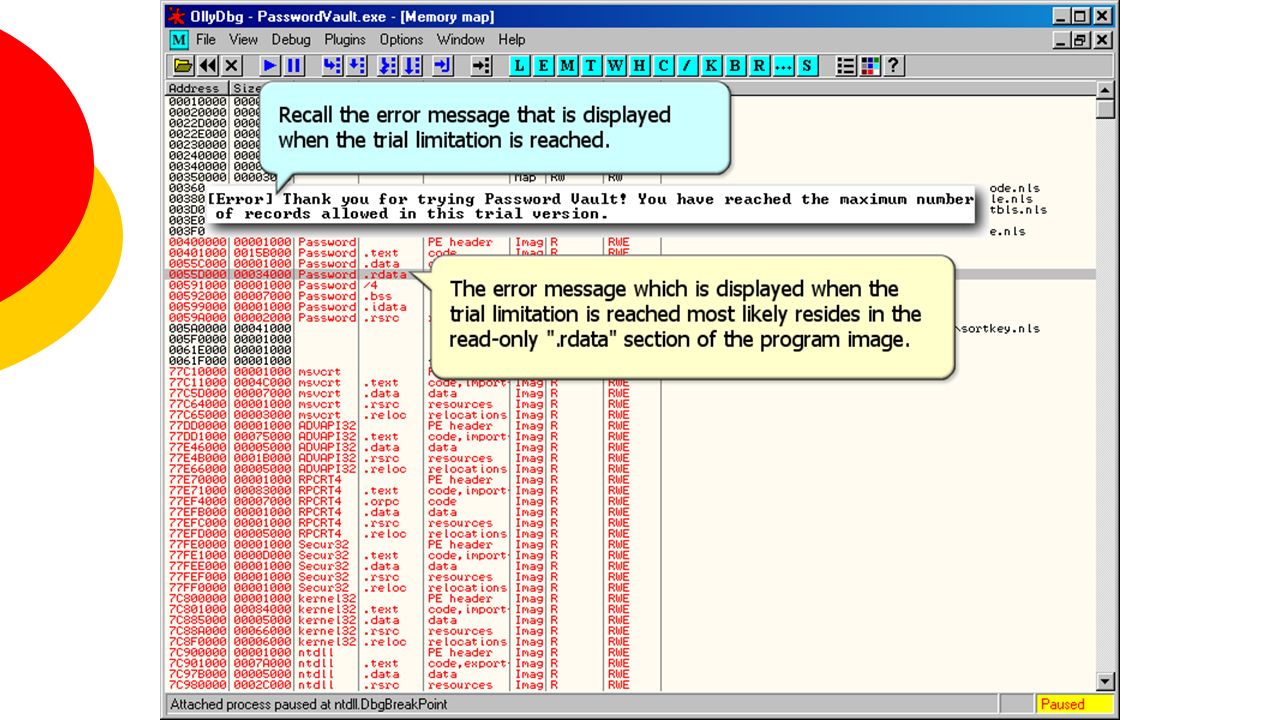Minimize the inner Memory map window
Viewport: 1280px width, 720px height.
pos(1064,40)
